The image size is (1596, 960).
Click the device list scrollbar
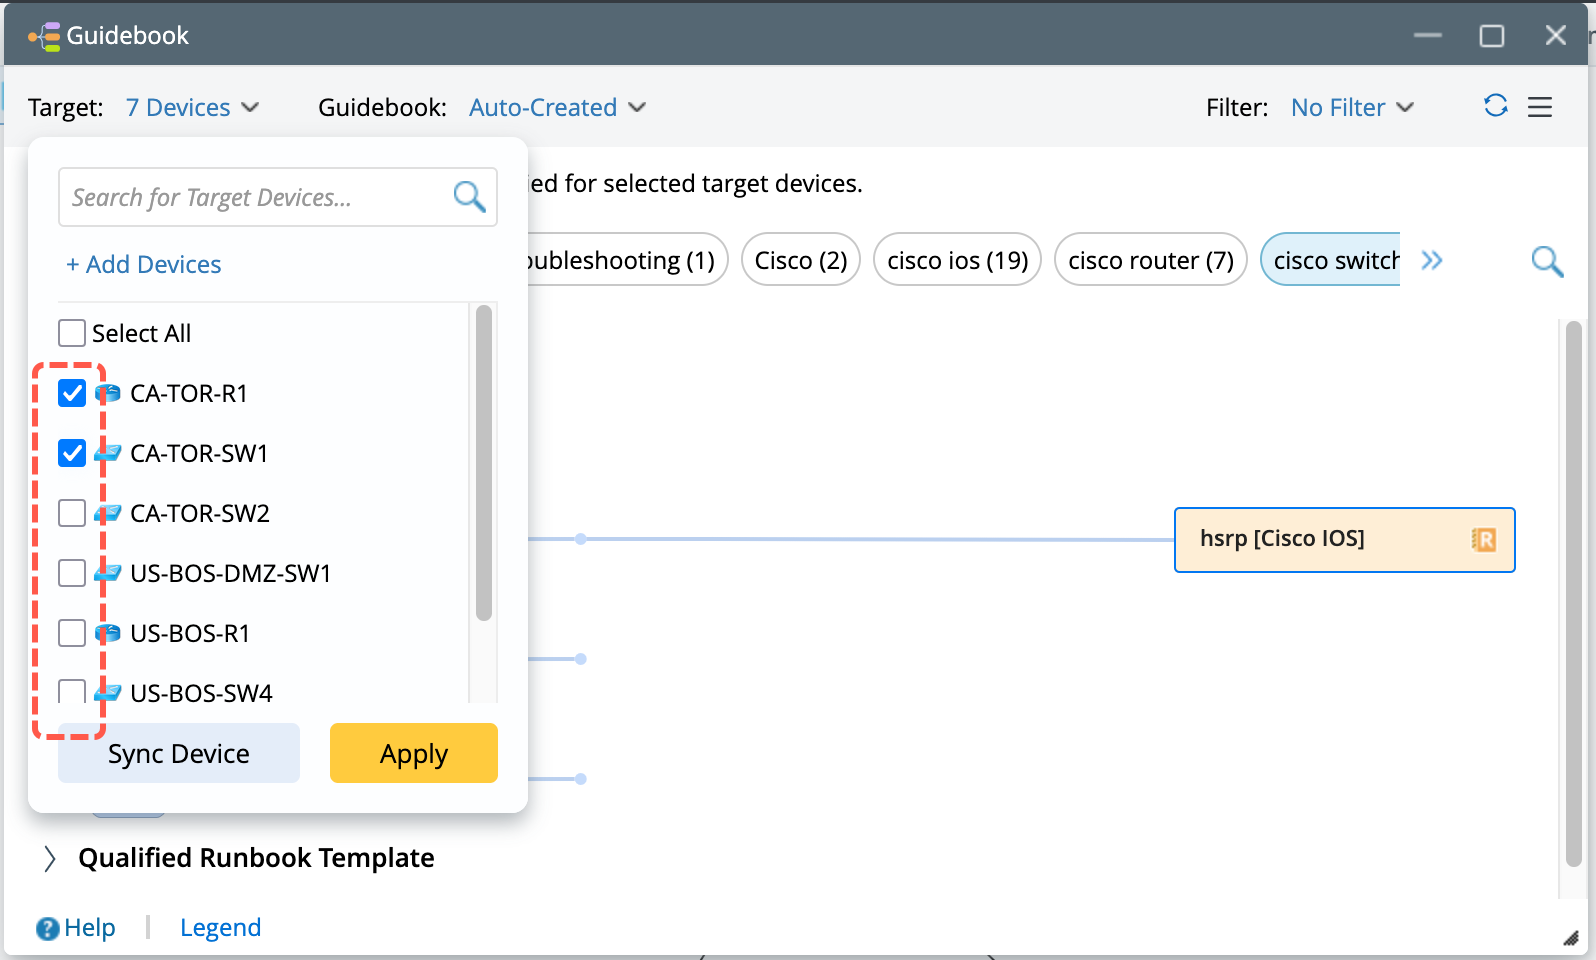point(484,462)
